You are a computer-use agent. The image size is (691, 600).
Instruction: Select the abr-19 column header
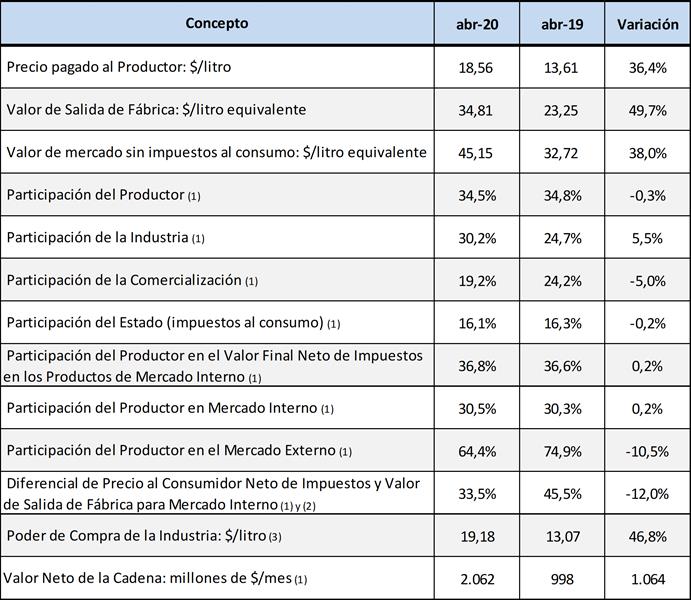(x=562, y=24)
